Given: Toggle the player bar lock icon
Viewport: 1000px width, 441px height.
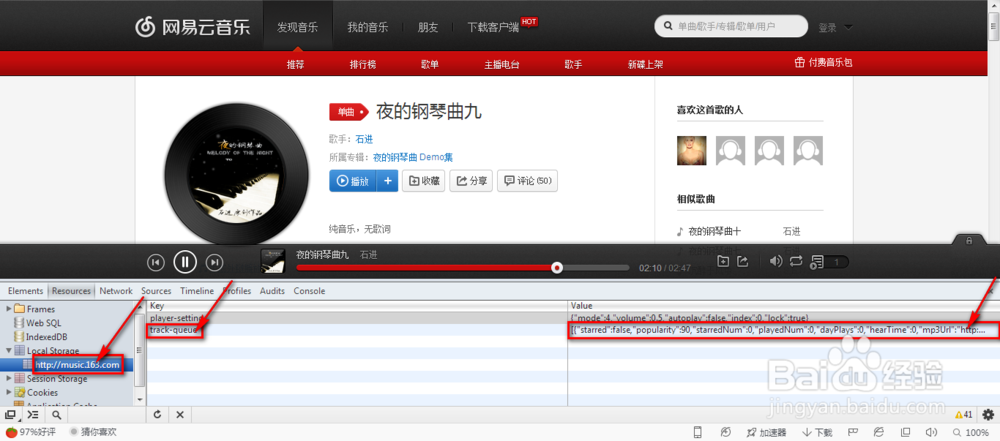Looking at the screenshot, I should [x=969, y=240].
